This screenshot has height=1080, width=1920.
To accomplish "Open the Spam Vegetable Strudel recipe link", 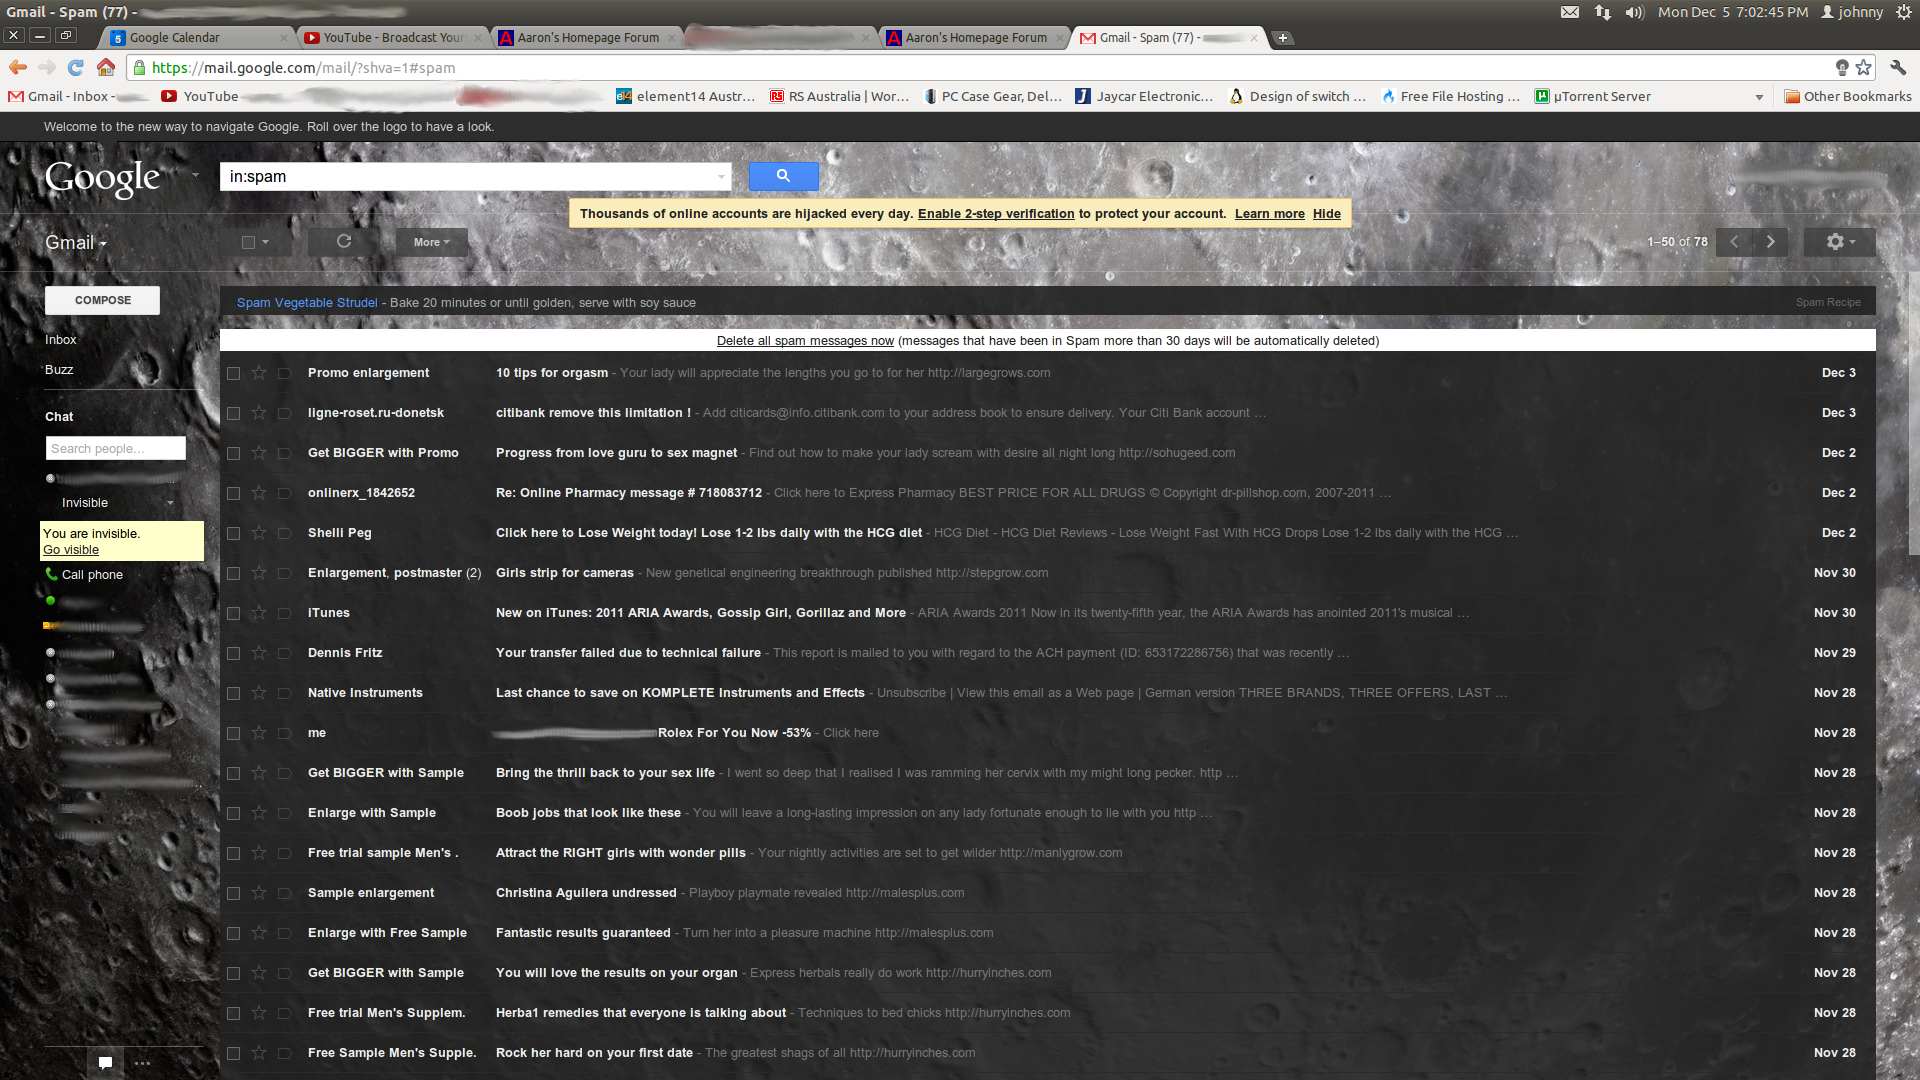I will [307, 303].
